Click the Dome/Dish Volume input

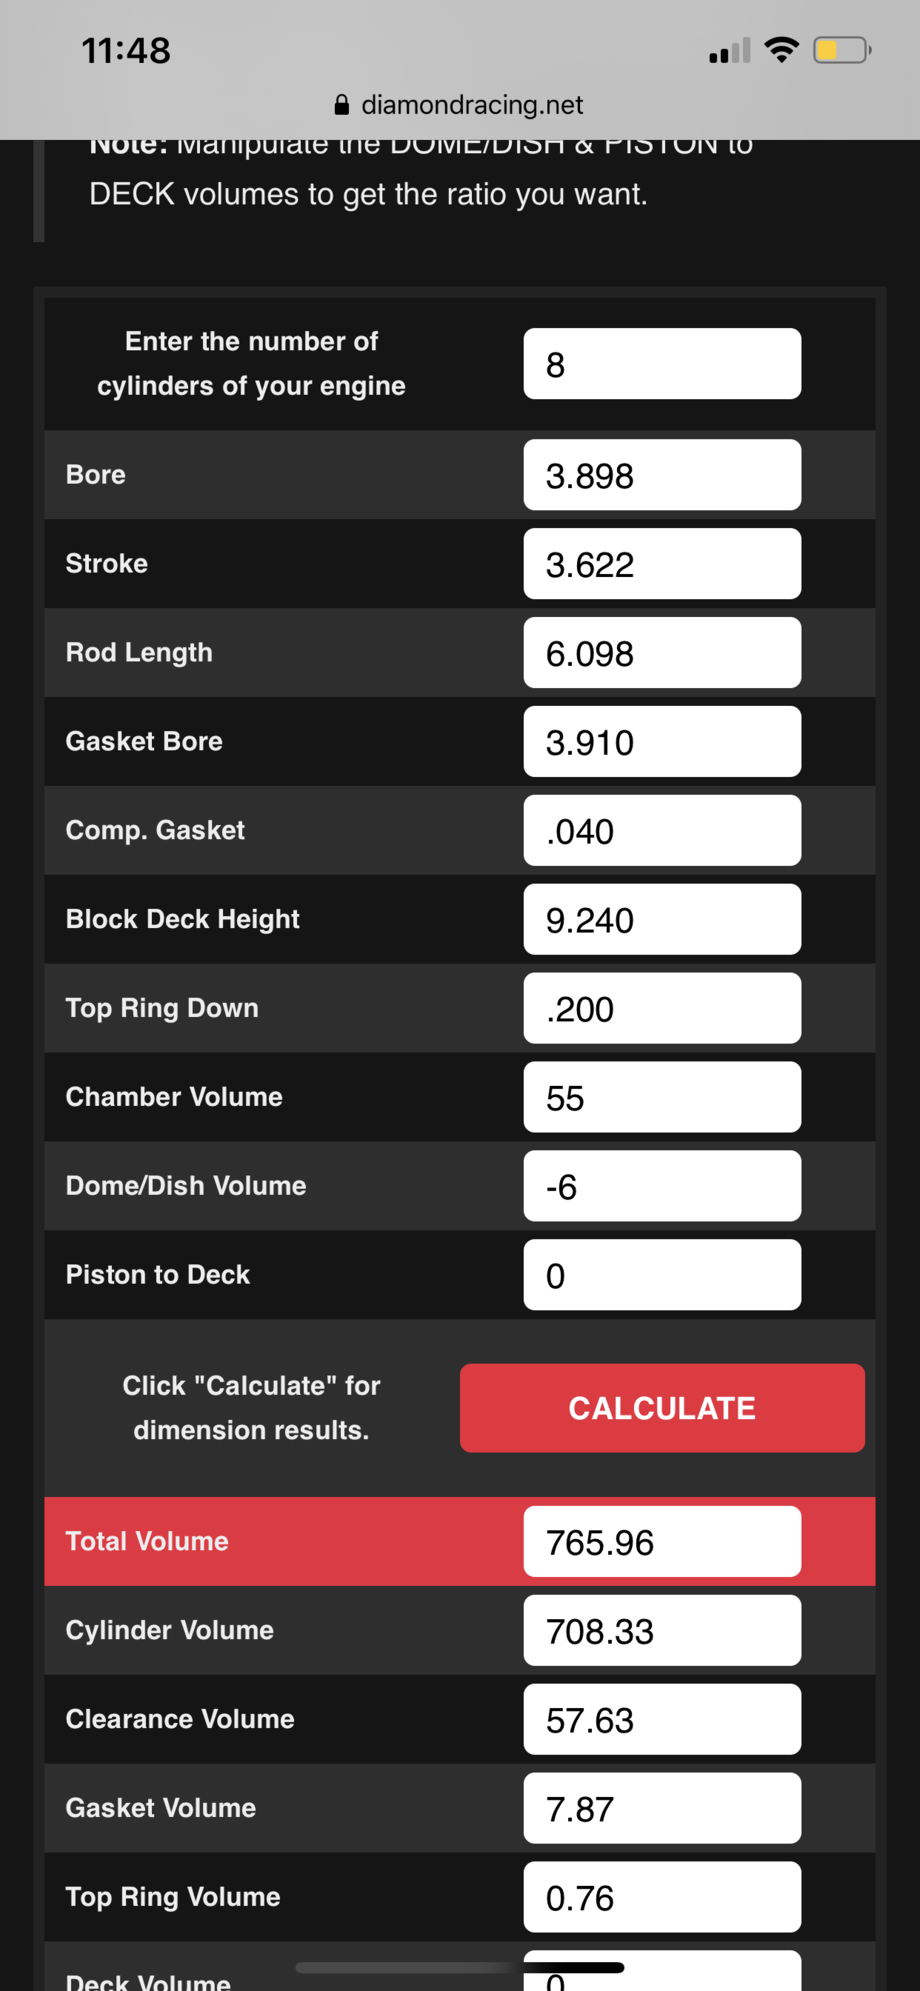pyautogui.click(x=662, y=1186)
